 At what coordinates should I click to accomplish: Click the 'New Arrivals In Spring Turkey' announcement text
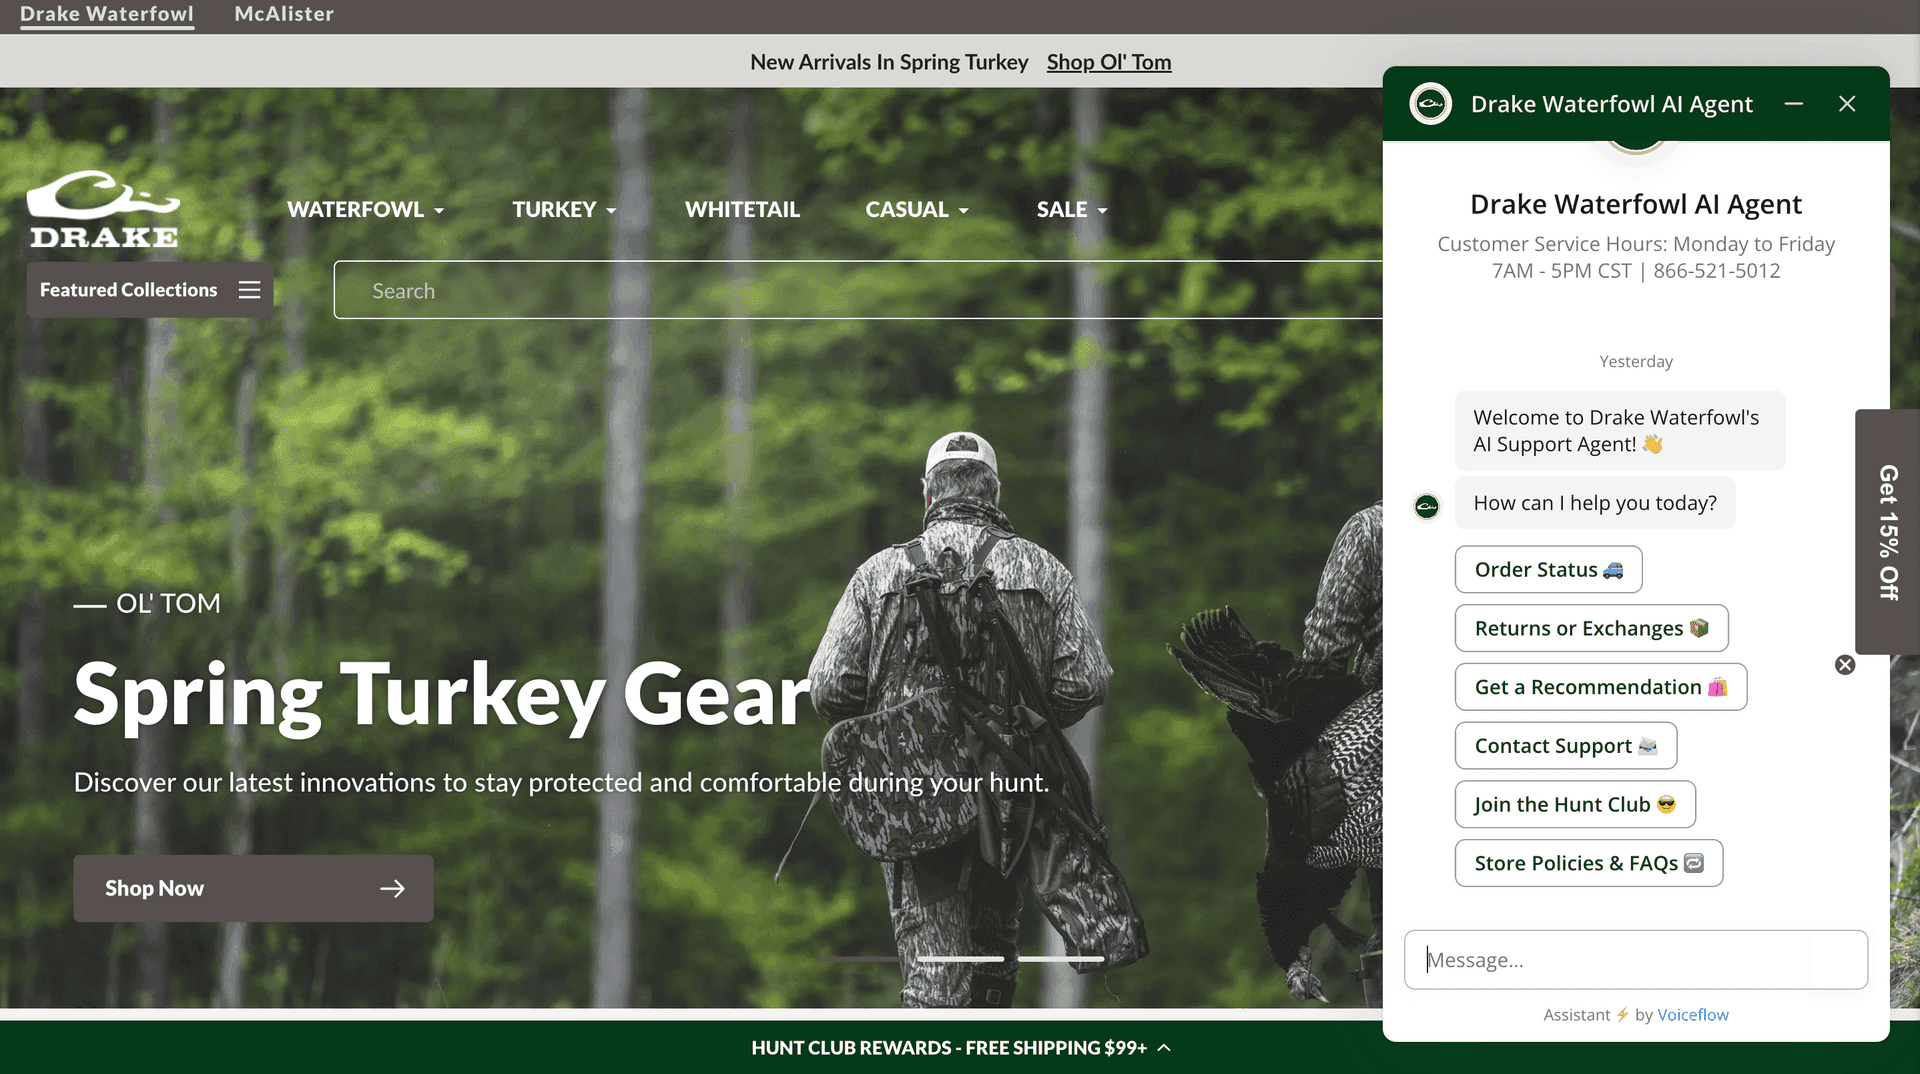(889, 62)
